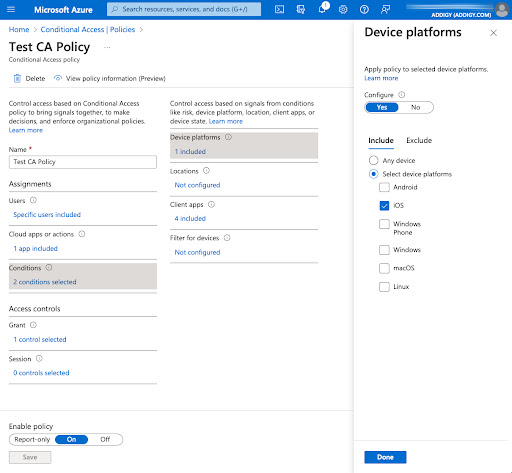Uncheck the iOS platform checkbox
Image resolution: width=512 pixels, height=473 pixels.
[384, 205]
